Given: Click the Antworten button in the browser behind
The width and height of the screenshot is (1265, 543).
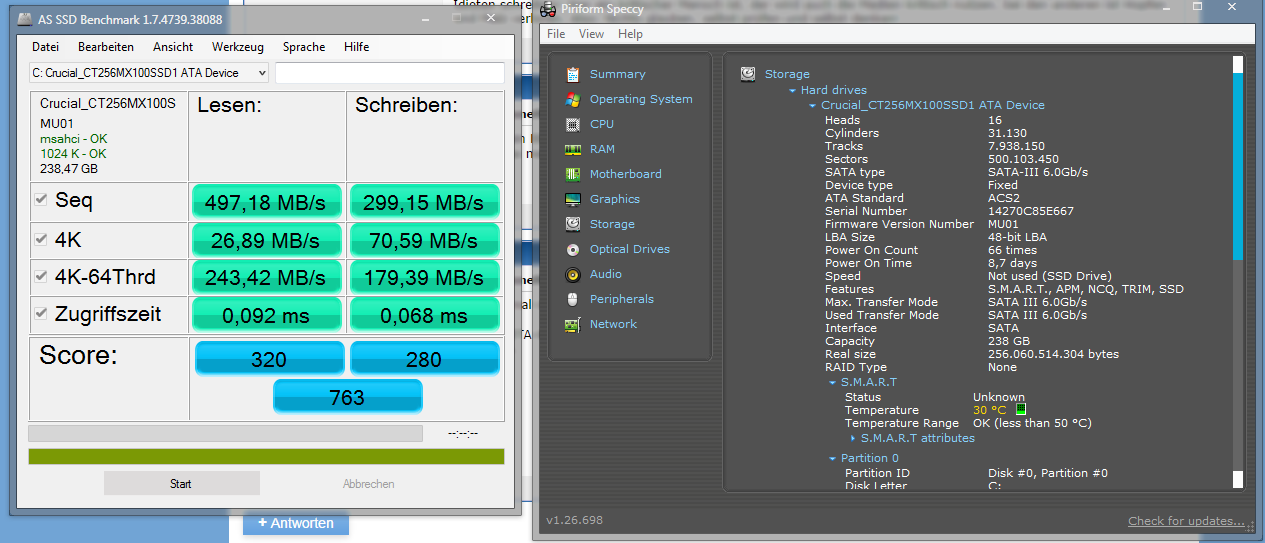Looking at the screenshot, I should coord(296,523).
